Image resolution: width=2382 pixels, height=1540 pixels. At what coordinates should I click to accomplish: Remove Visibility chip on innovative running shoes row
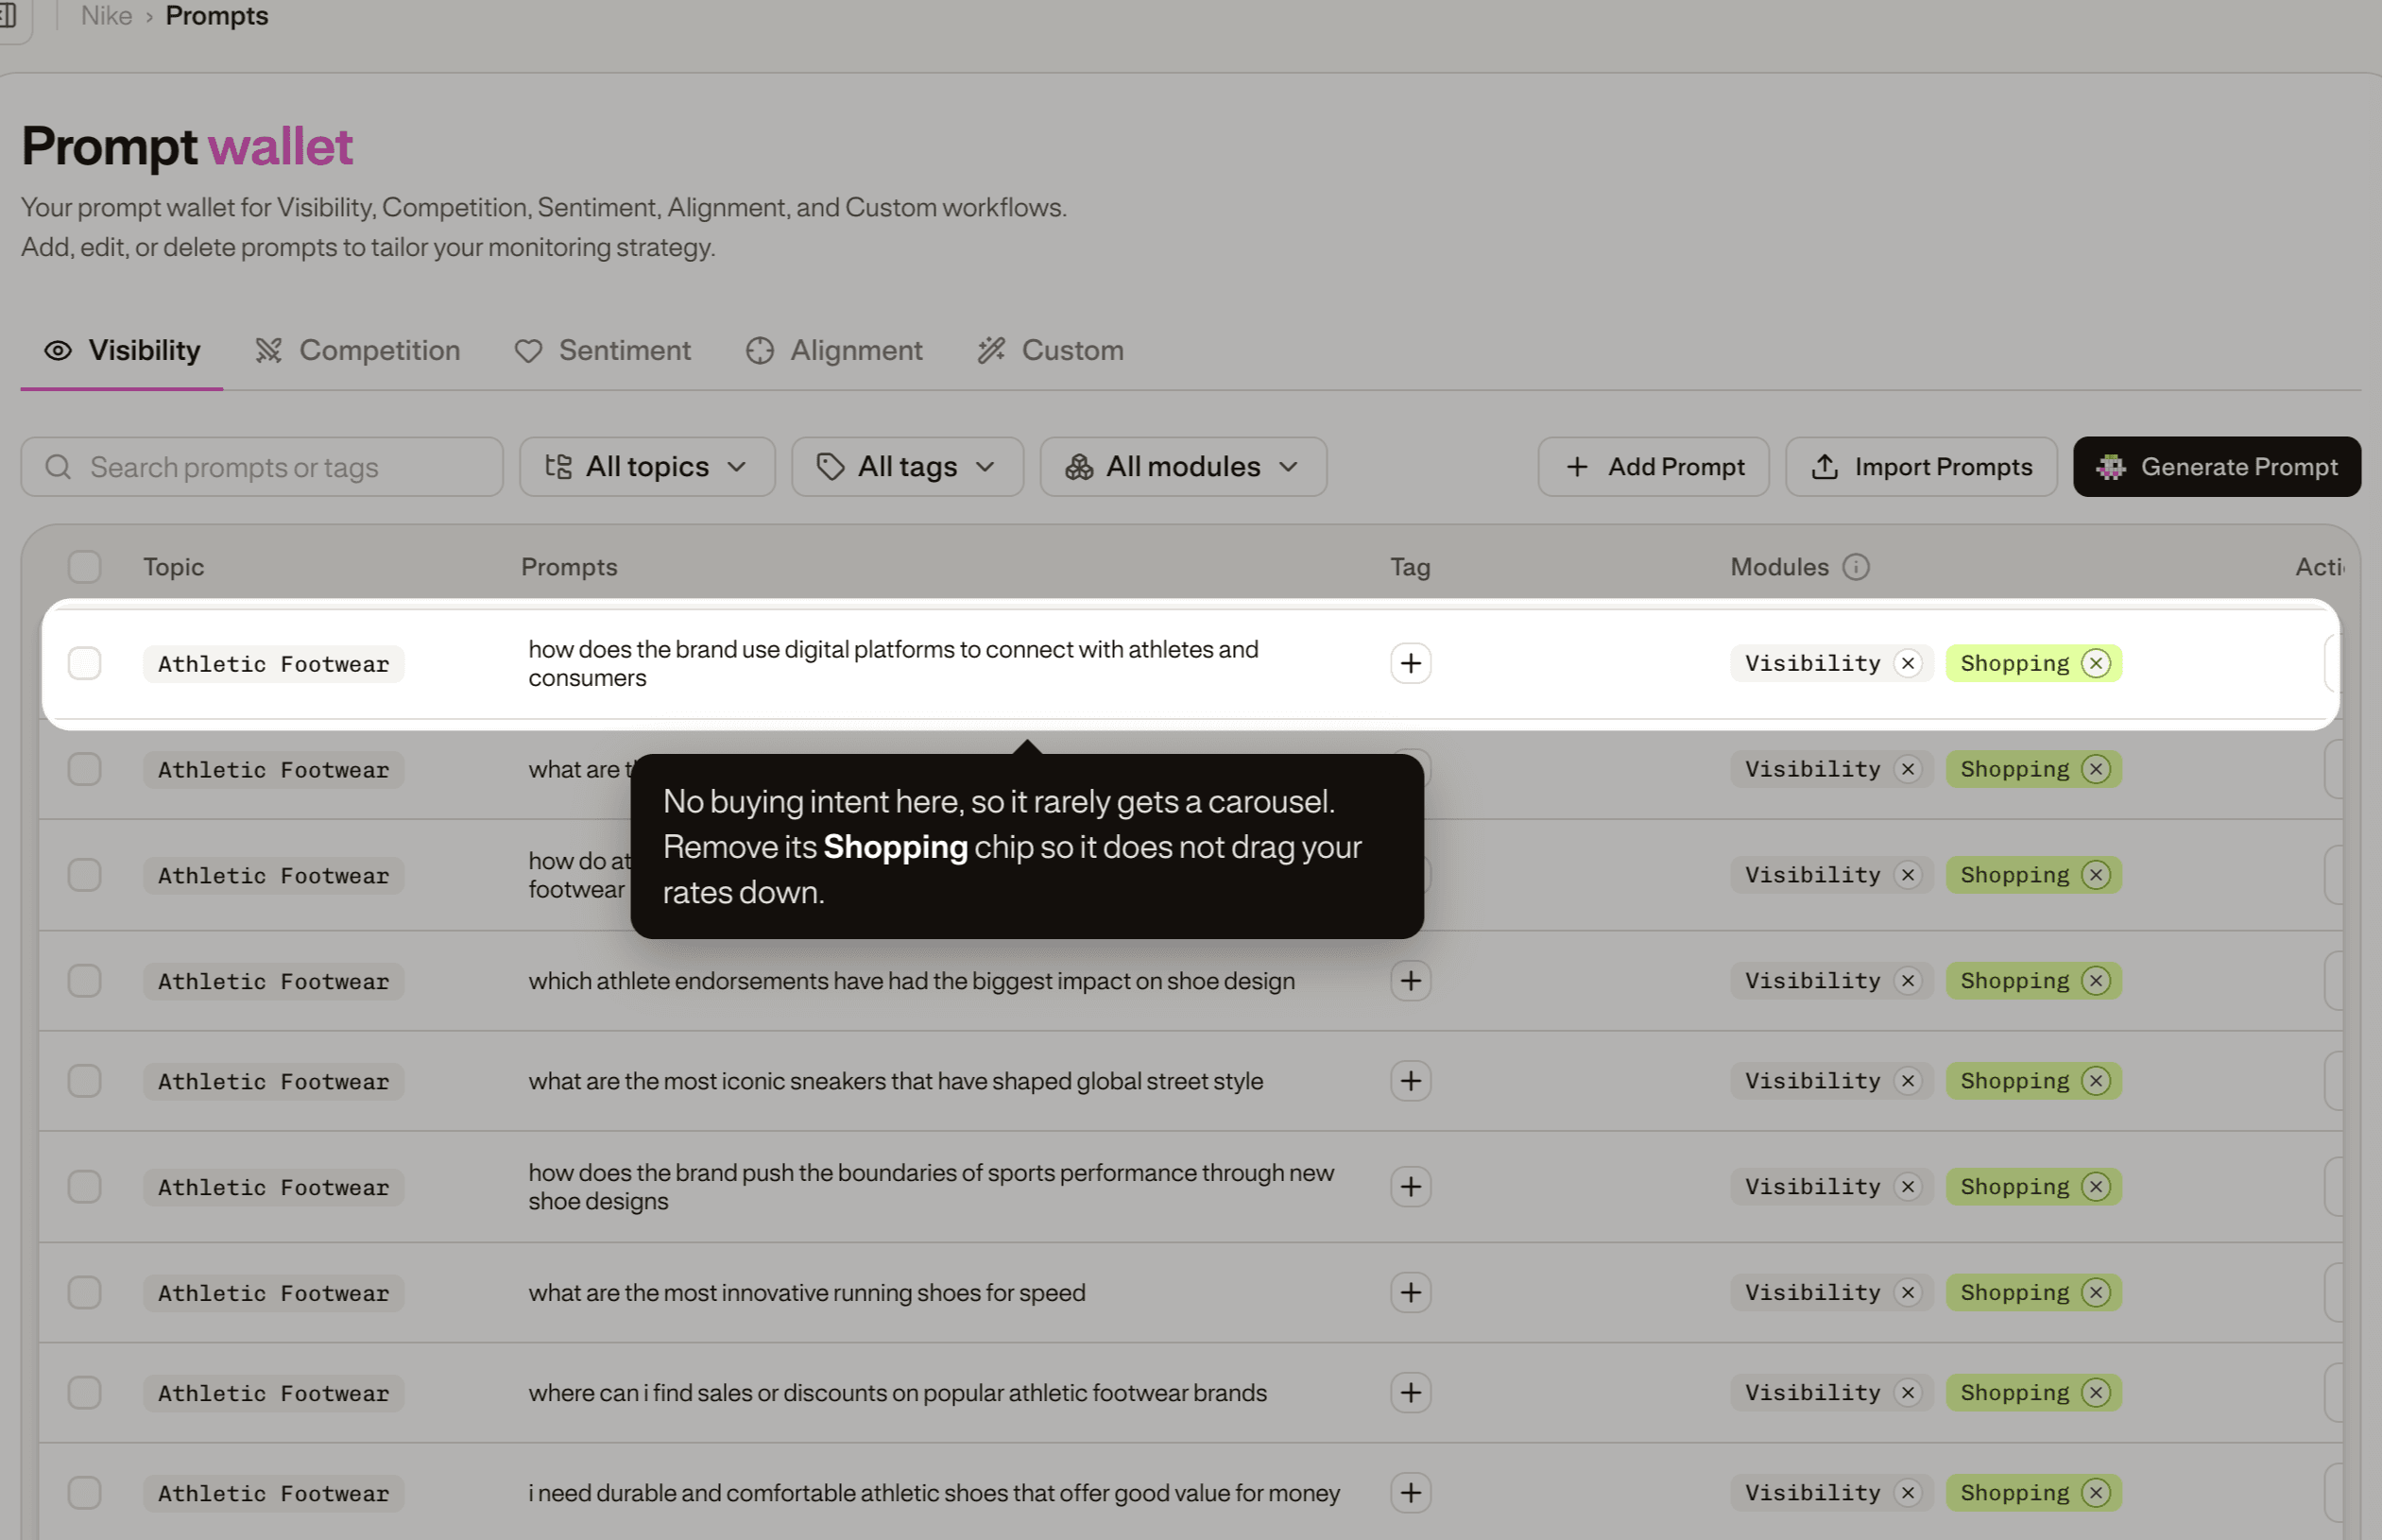pyautogui.click(x=1908, y=1293)
